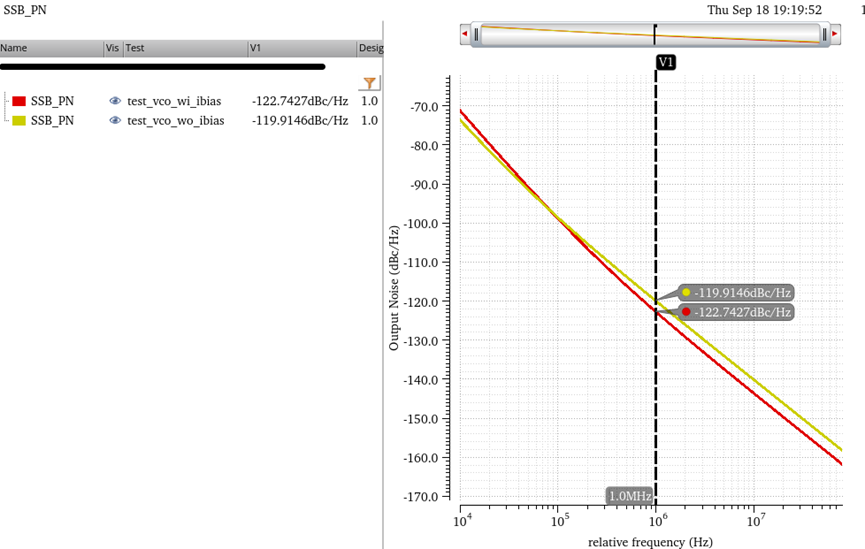This screenshot has height=549, width=865.
Task: Click the yellow color swatch of SSB_PN
Action: [19, 121]
